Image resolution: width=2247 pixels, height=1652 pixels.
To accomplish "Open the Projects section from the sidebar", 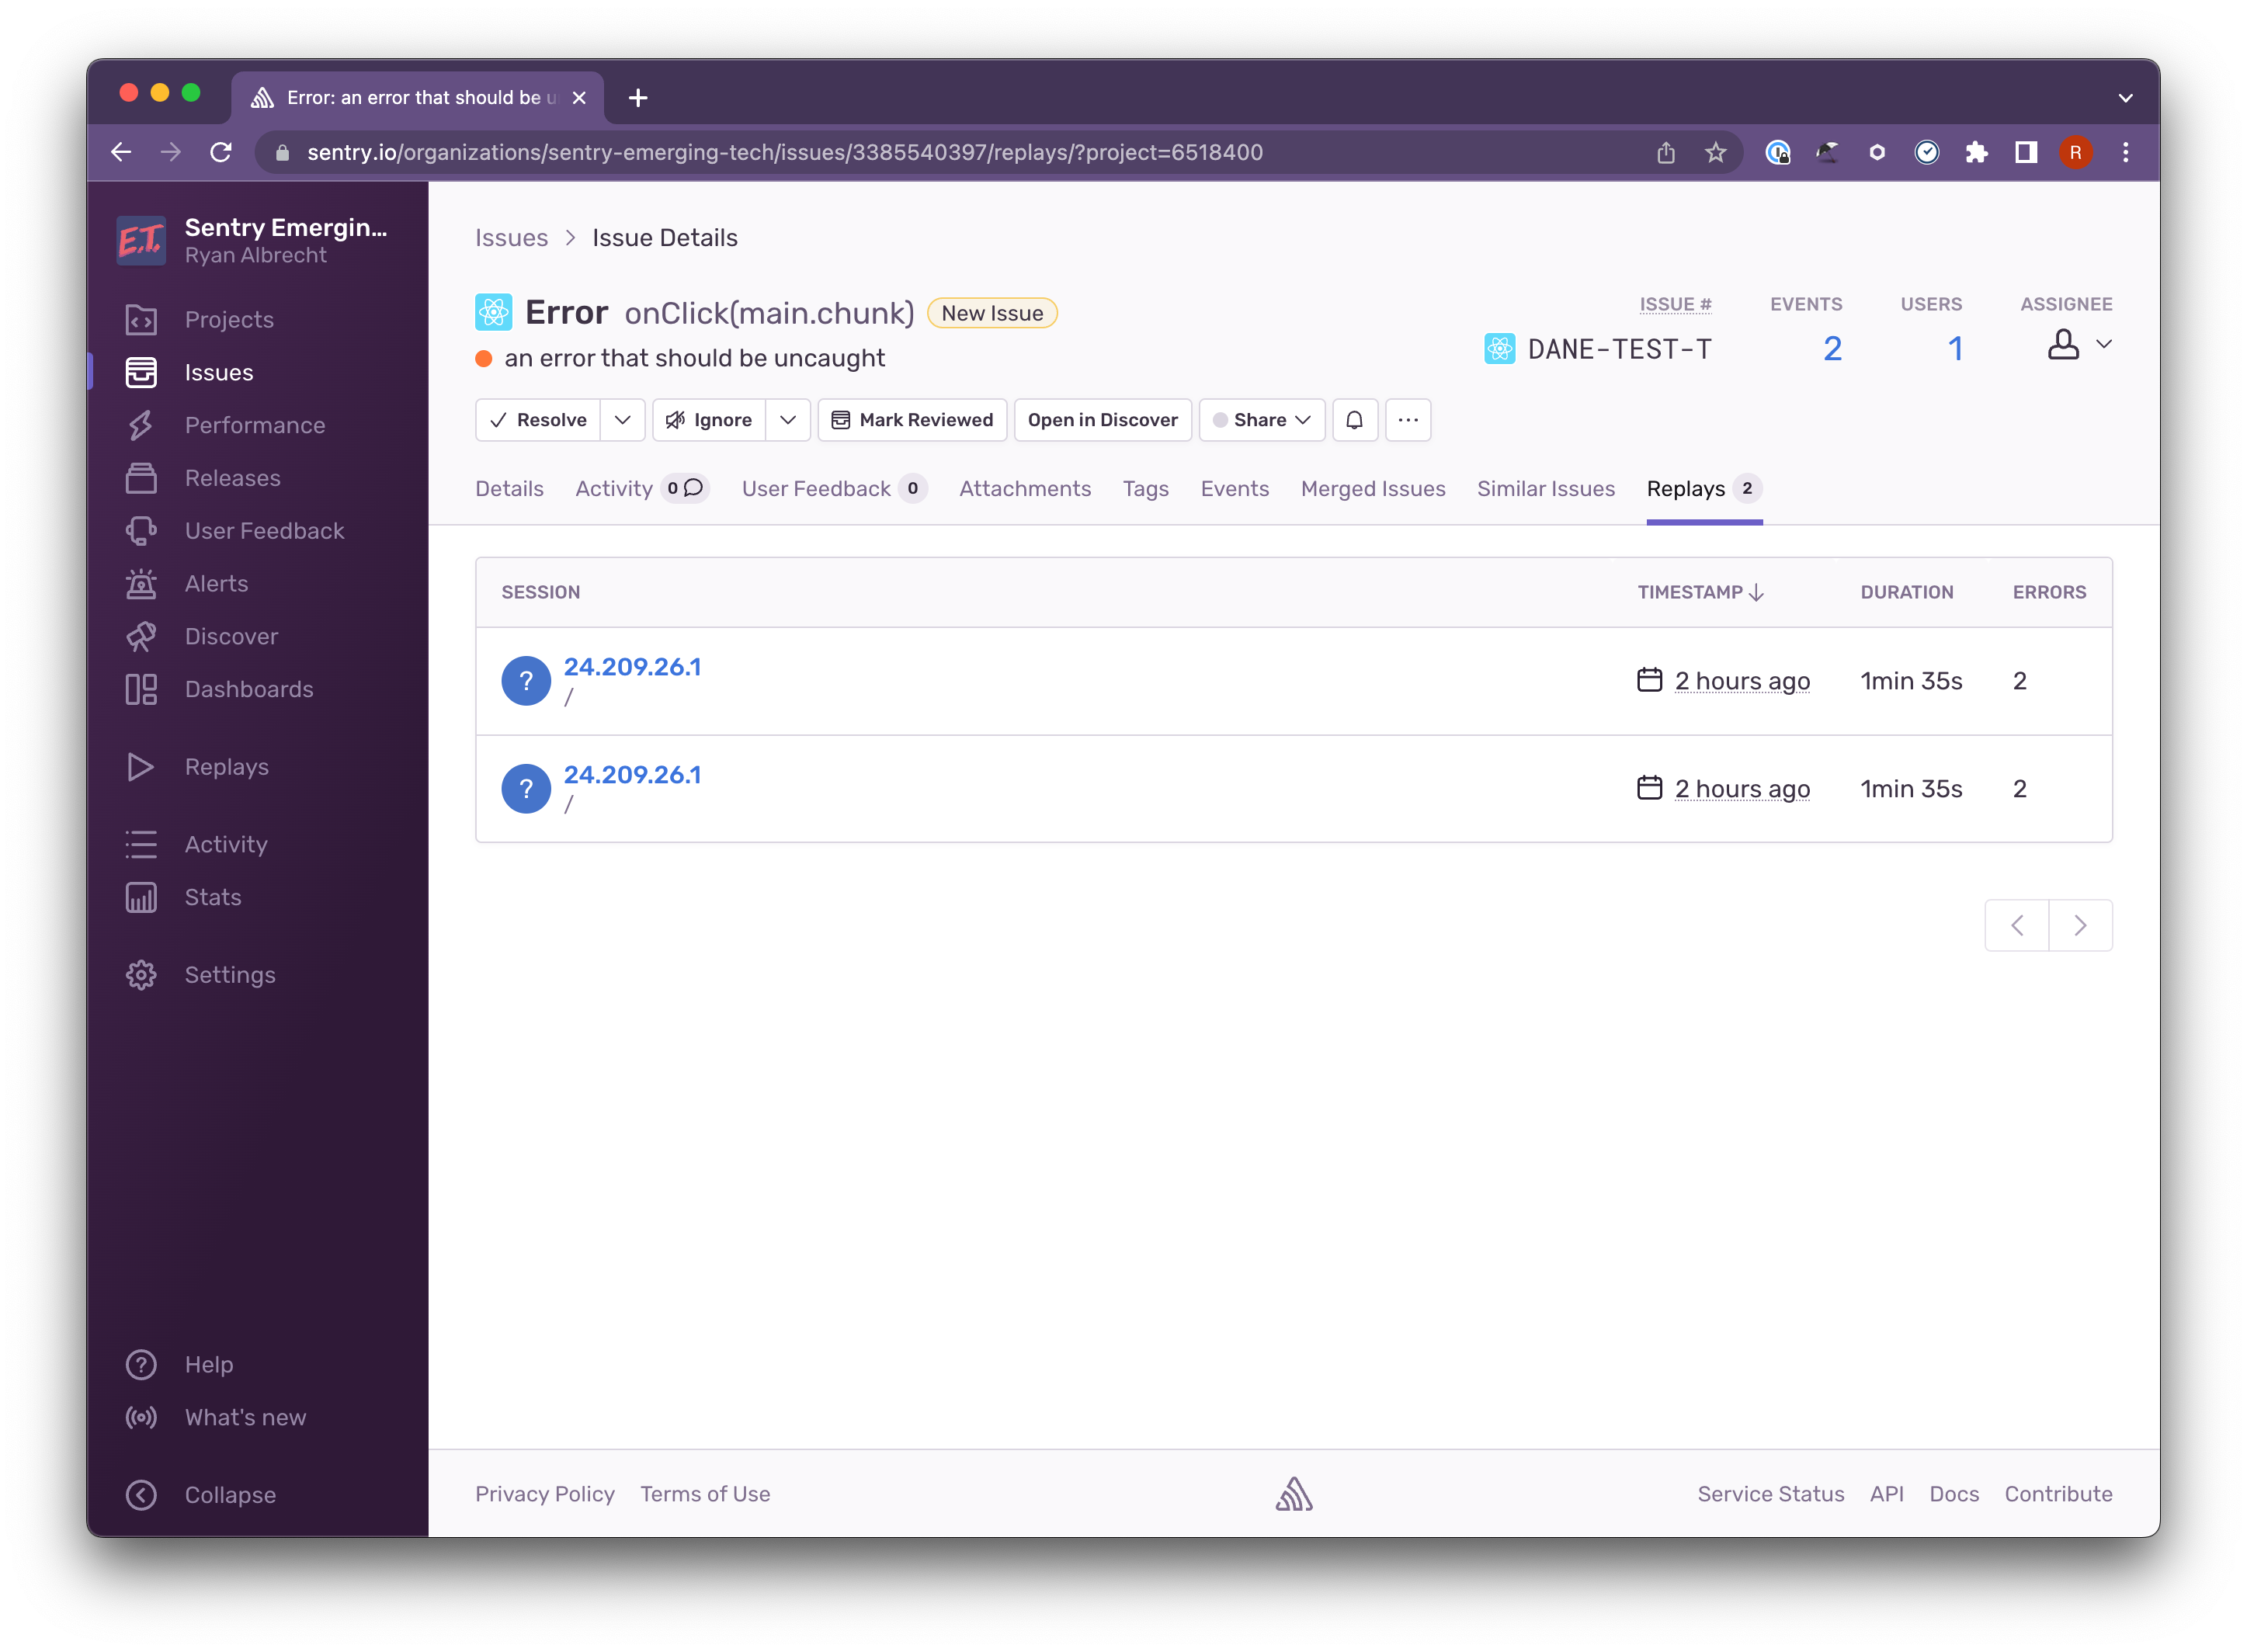I will coord(228,319).
